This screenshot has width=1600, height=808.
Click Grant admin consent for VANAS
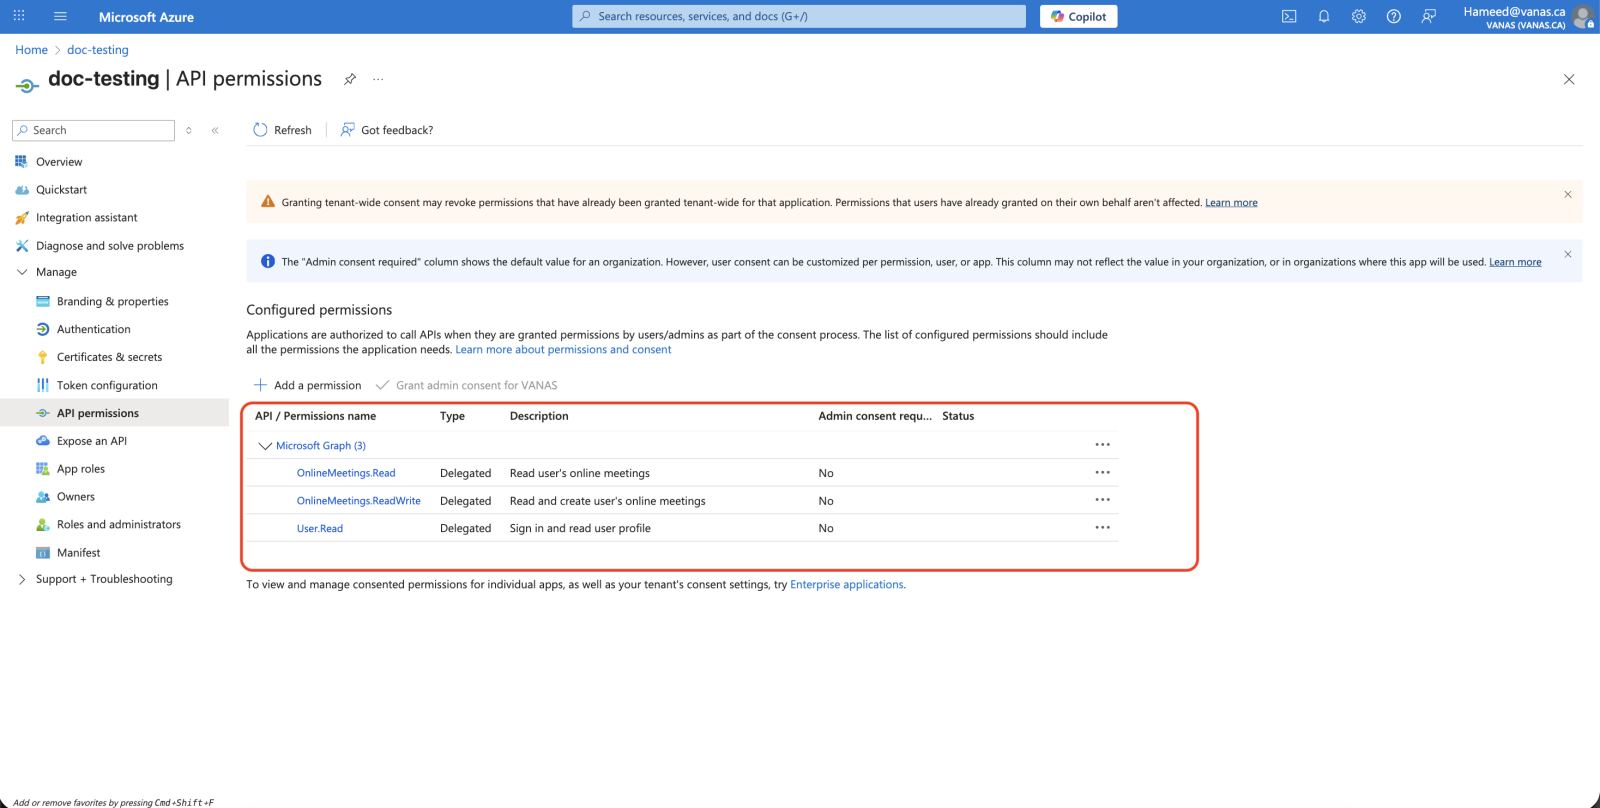[x=467, y=385]
